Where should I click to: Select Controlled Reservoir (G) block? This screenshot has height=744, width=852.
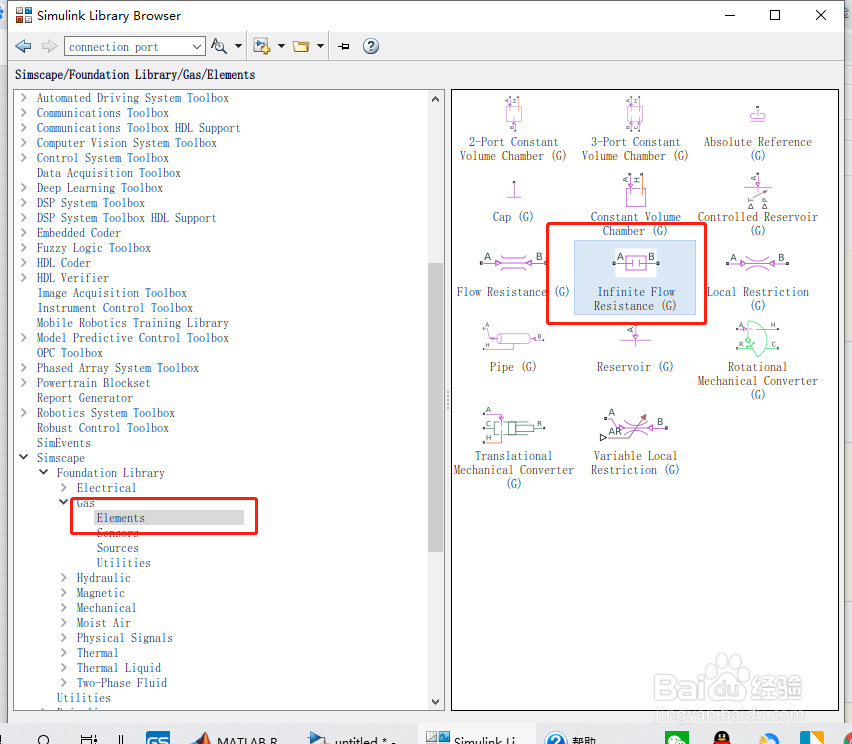[x=757, y=205]
